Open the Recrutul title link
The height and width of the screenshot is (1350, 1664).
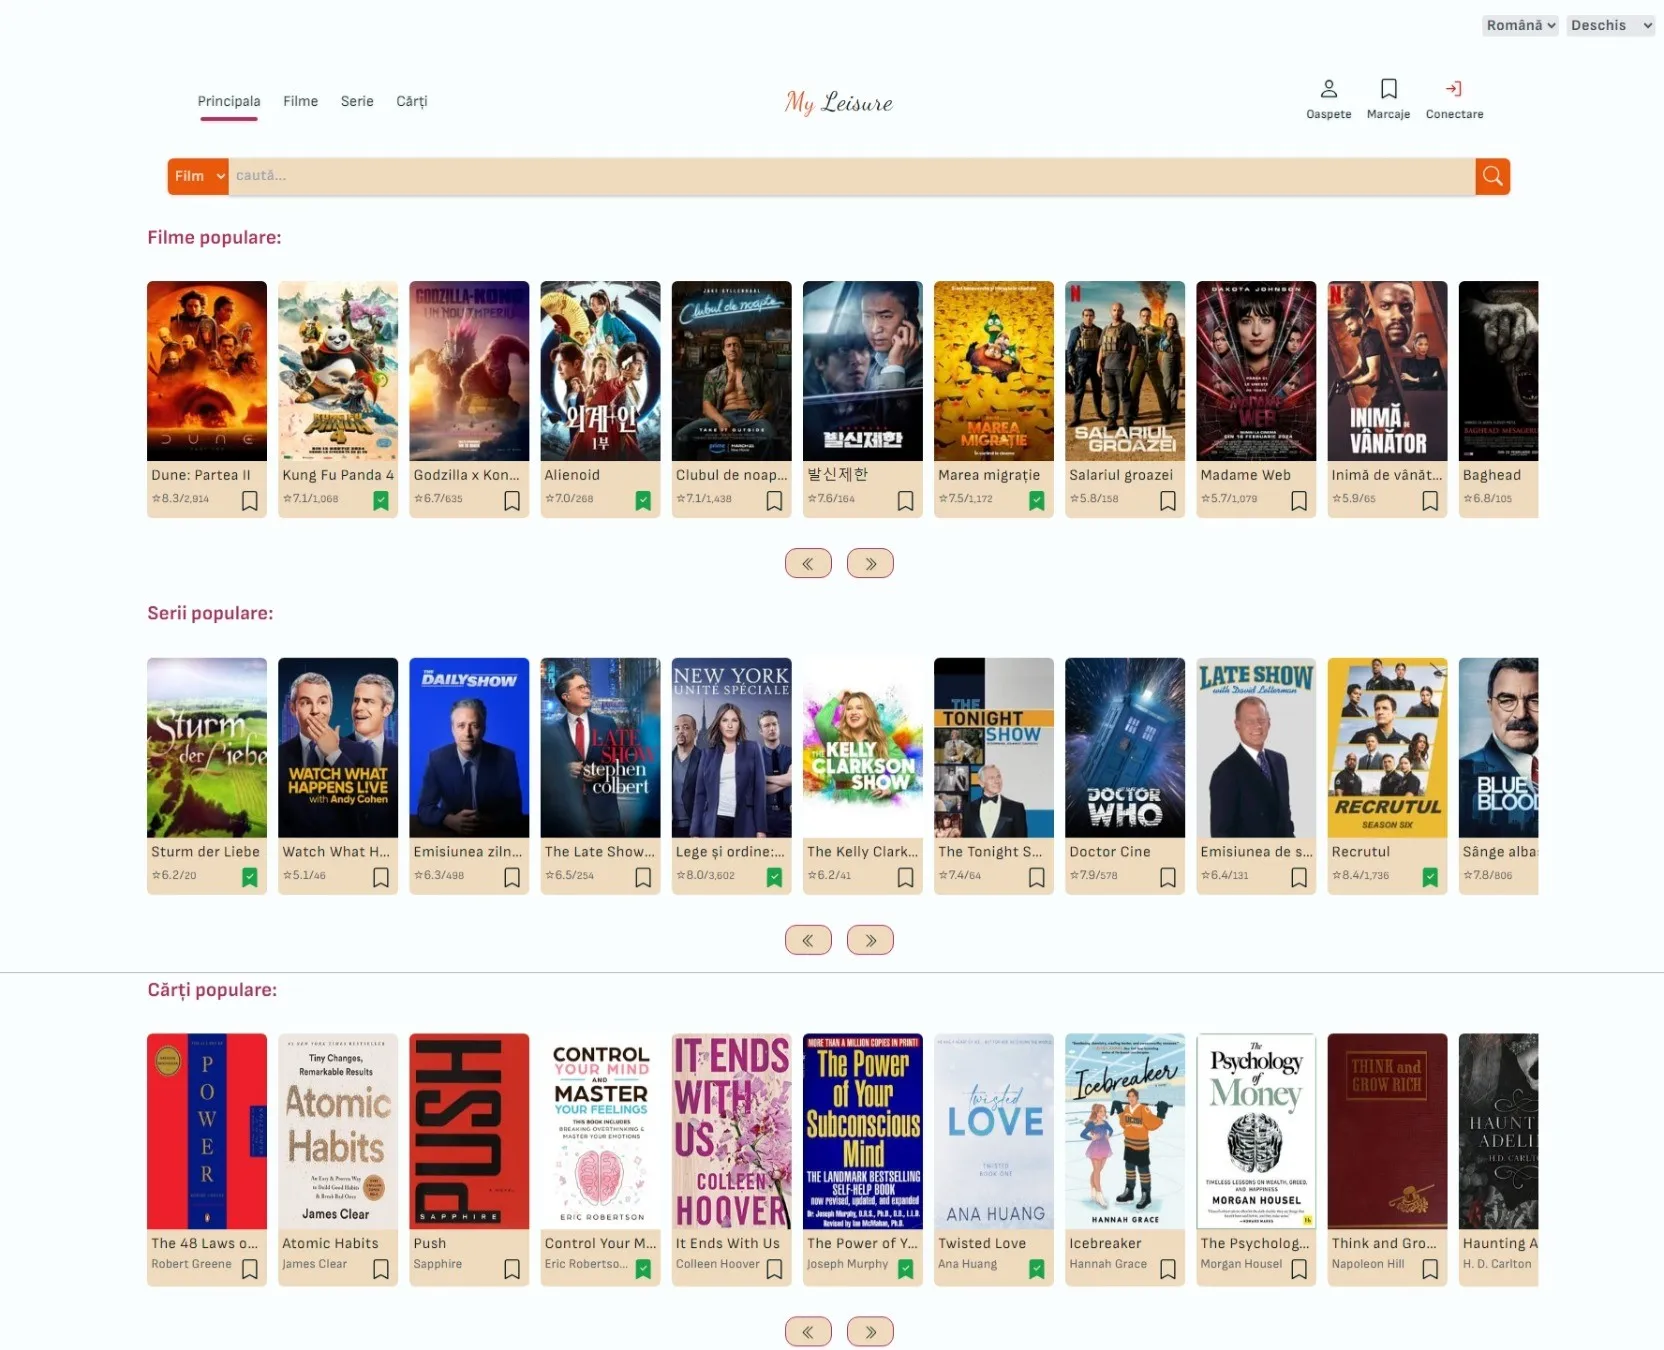pos(1361,852)
